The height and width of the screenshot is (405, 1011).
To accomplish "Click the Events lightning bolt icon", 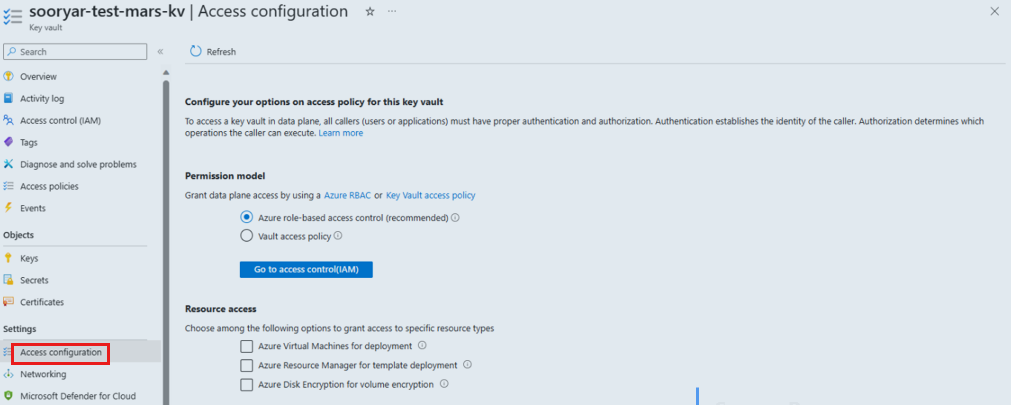I will [8, 208].
